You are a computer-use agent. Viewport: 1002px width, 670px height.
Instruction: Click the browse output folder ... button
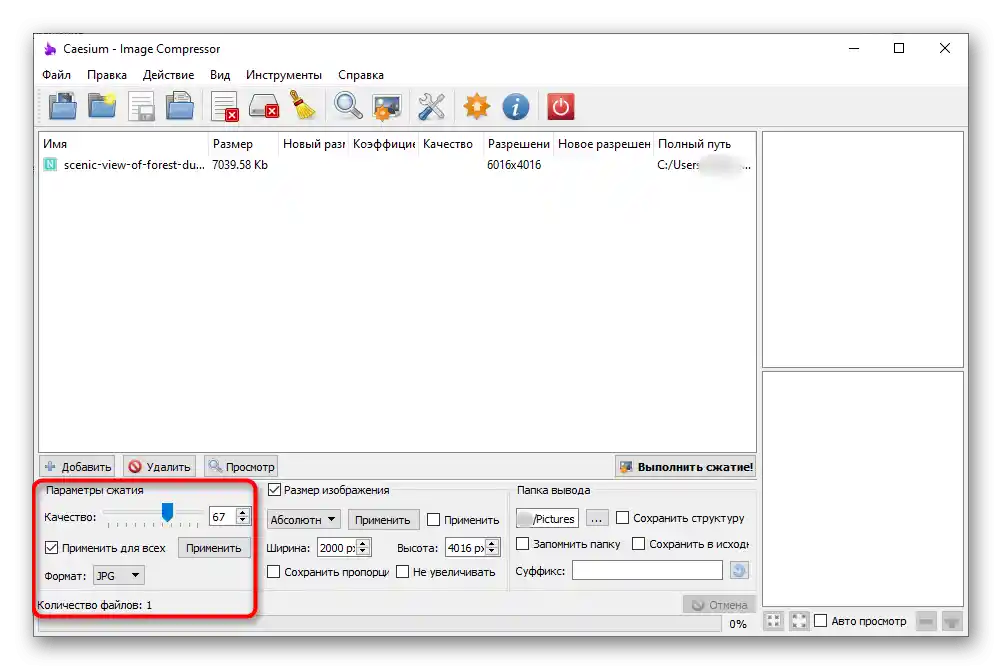click(596, 518)
